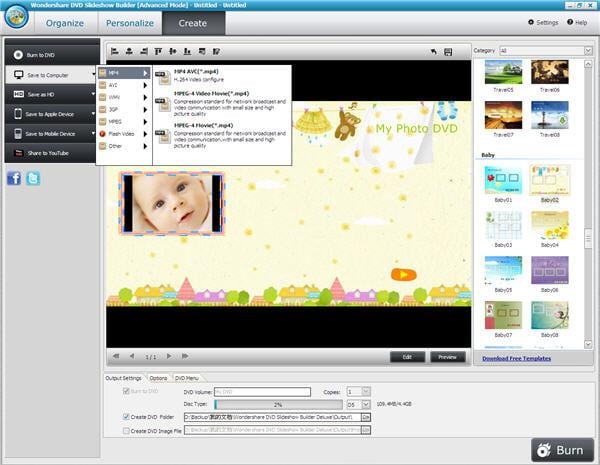Screen dimensions: 600x465
Task: Open the Copies dropdown
Action: (359, 392)
